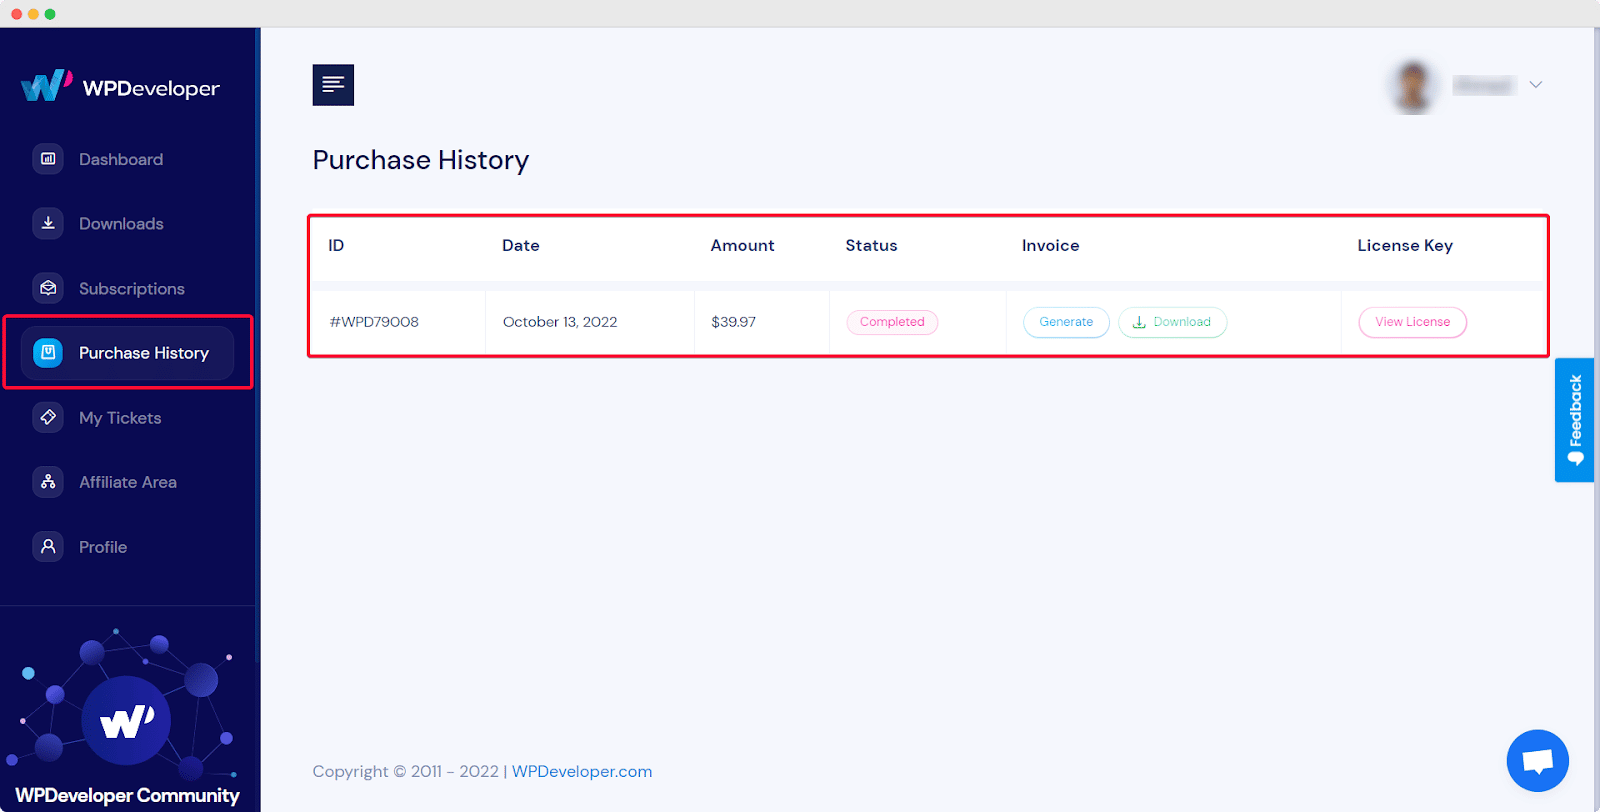Click the Subscriptions envelope icon
The image size is (1600, 812).
[x=48, y=288]
